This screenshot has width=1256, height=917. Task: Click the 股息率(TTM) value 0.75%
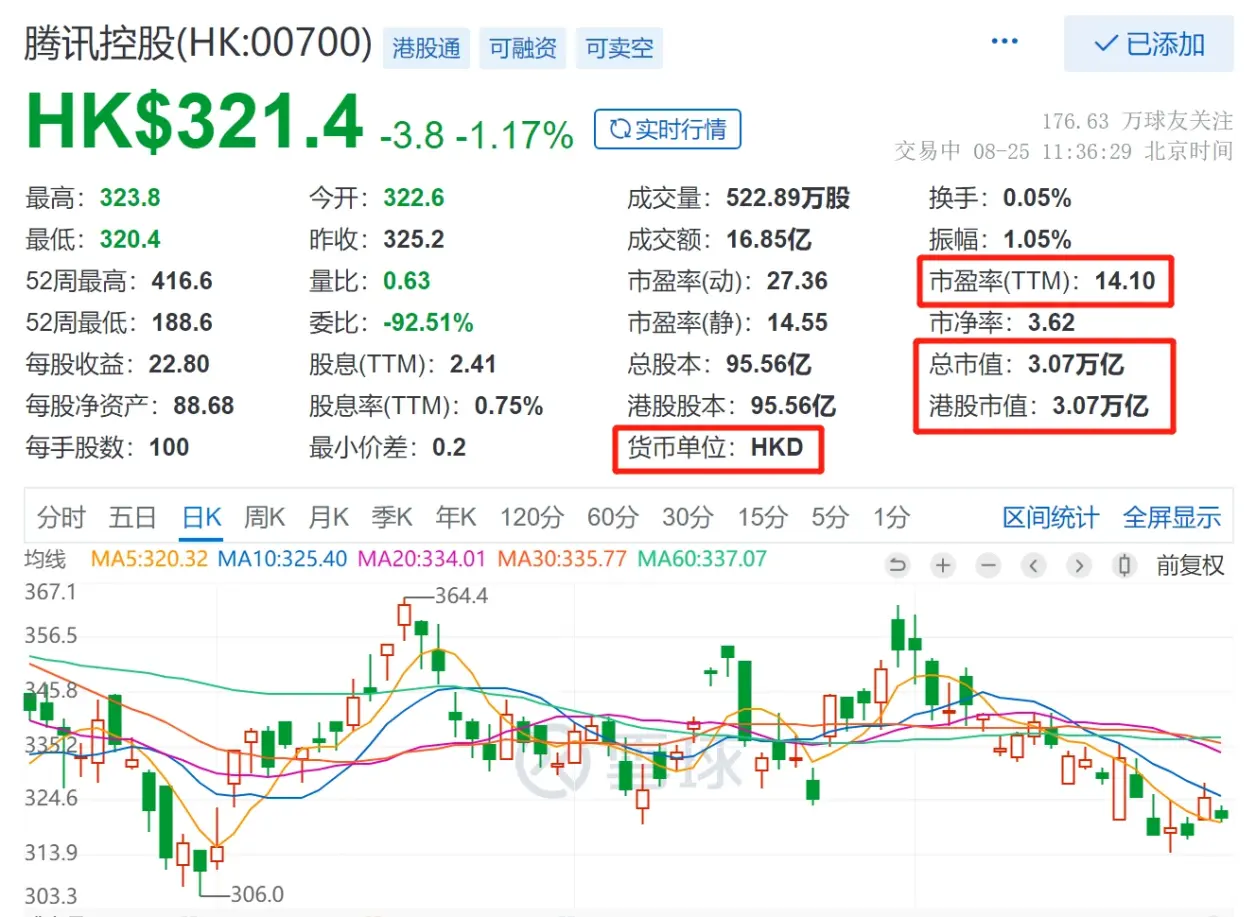(509, 406)
